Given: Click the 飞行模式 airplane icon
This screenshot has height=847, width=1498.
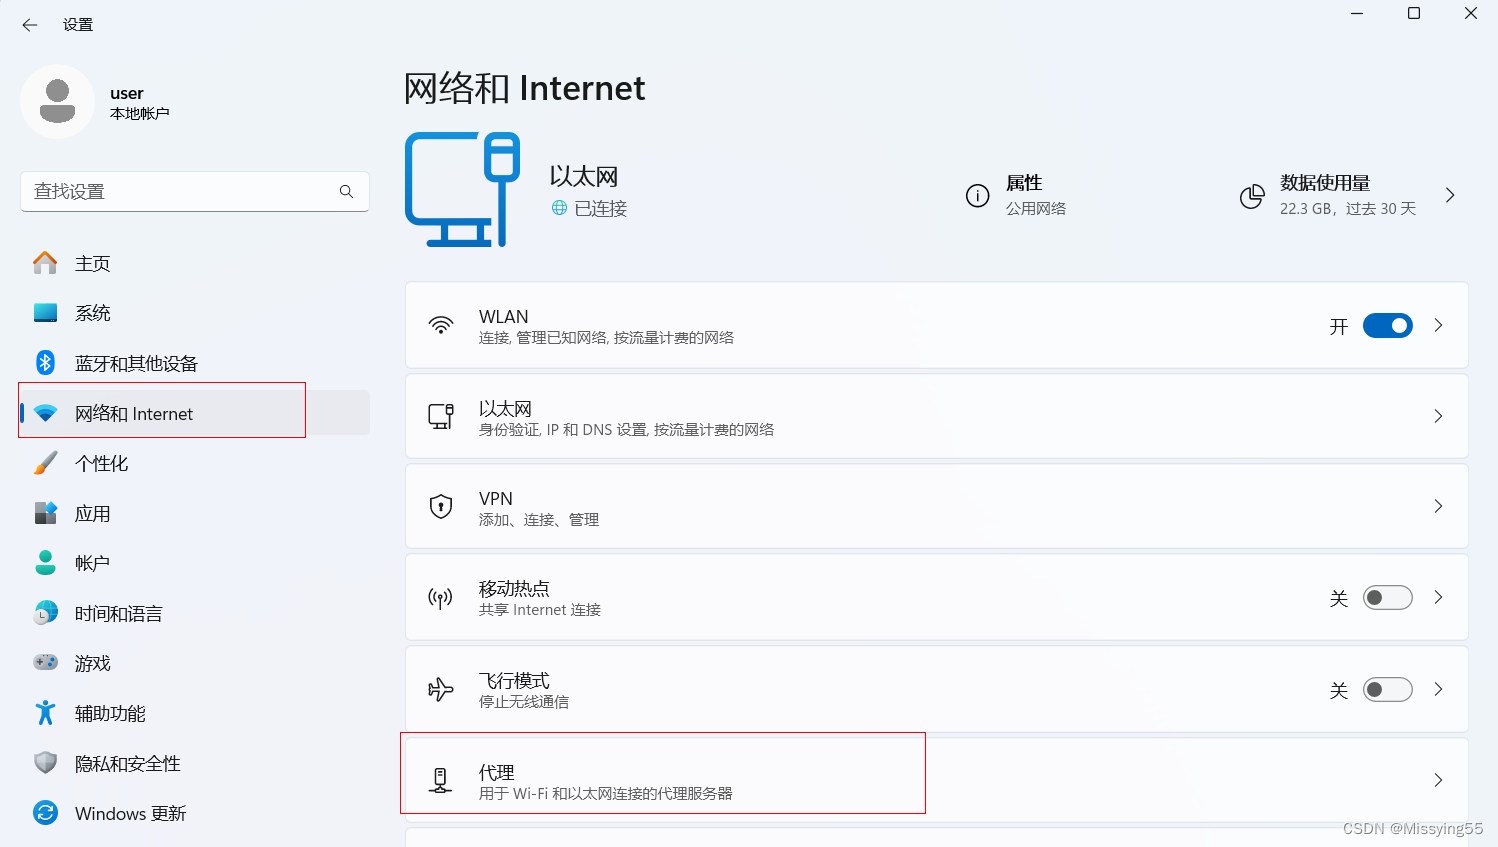Looking at the screenshot, I should click(441, 689).
